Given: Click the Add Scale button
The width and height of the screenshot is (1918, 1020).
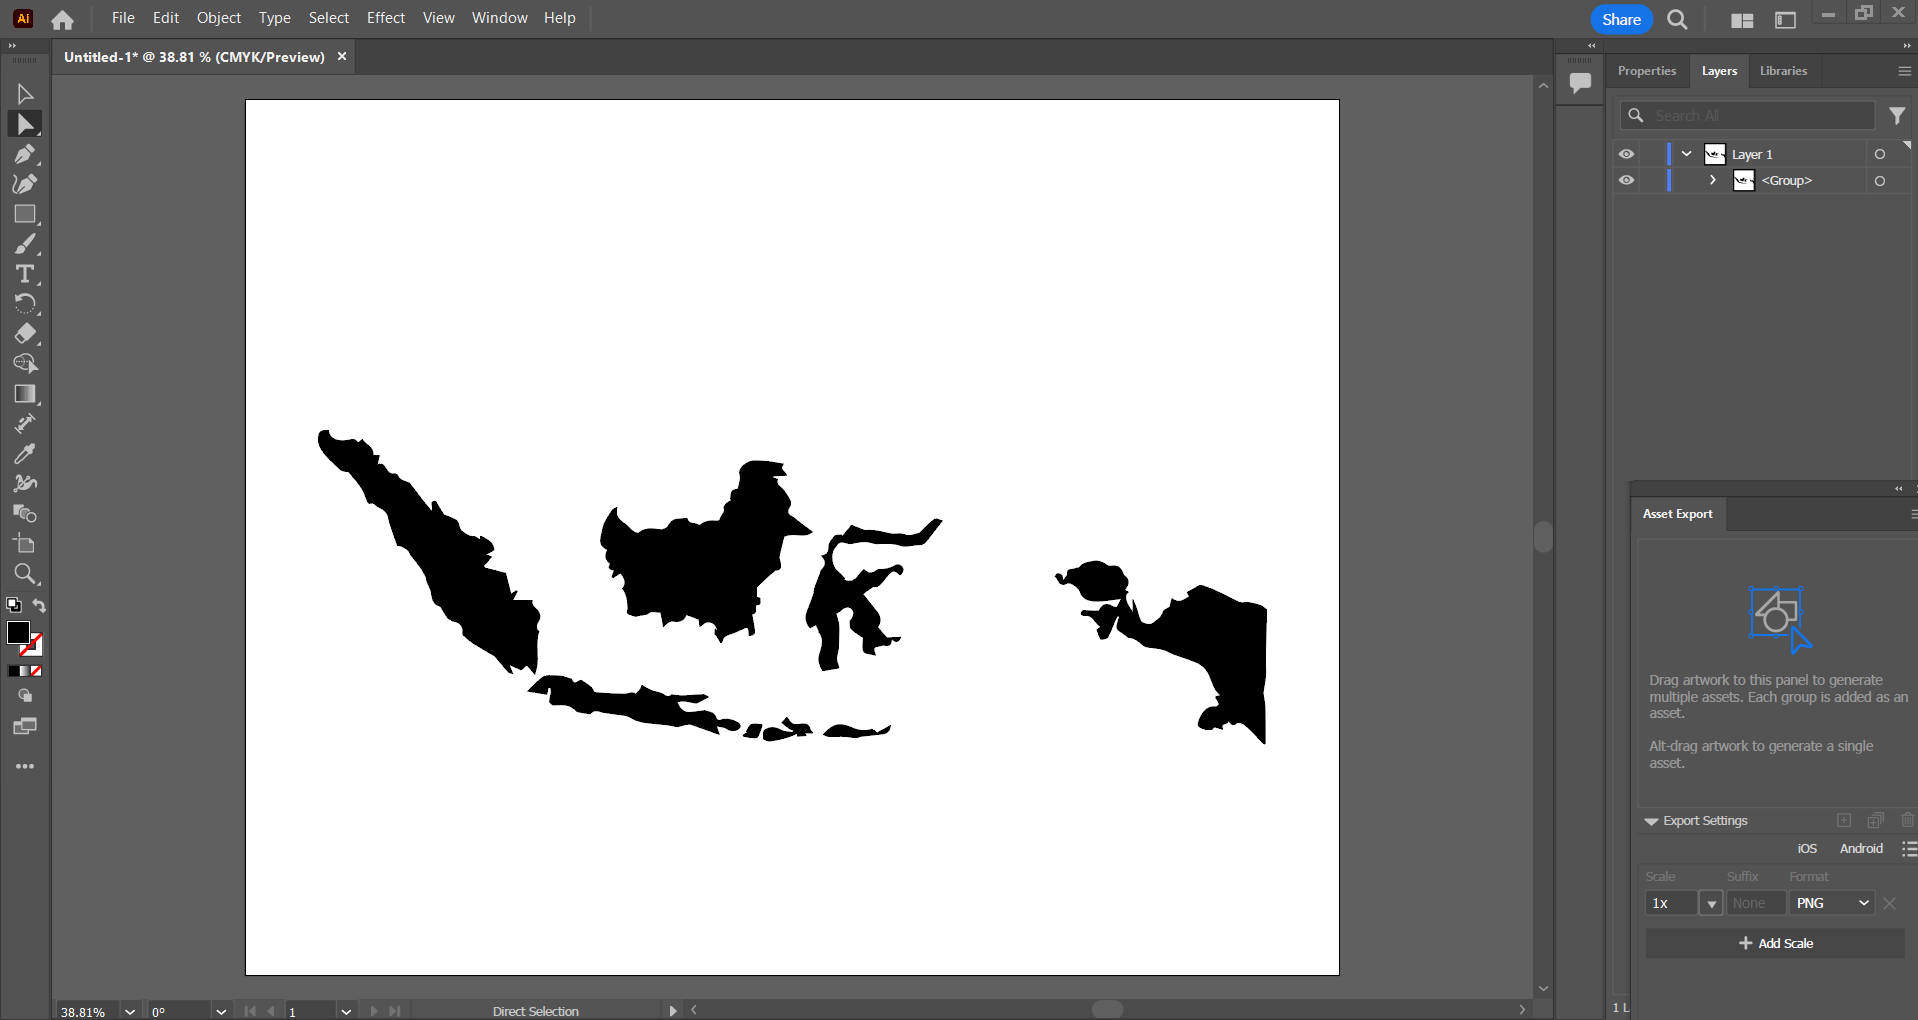Looking at the screenshot, I should pyautogui.click(x=1775, y=943).
